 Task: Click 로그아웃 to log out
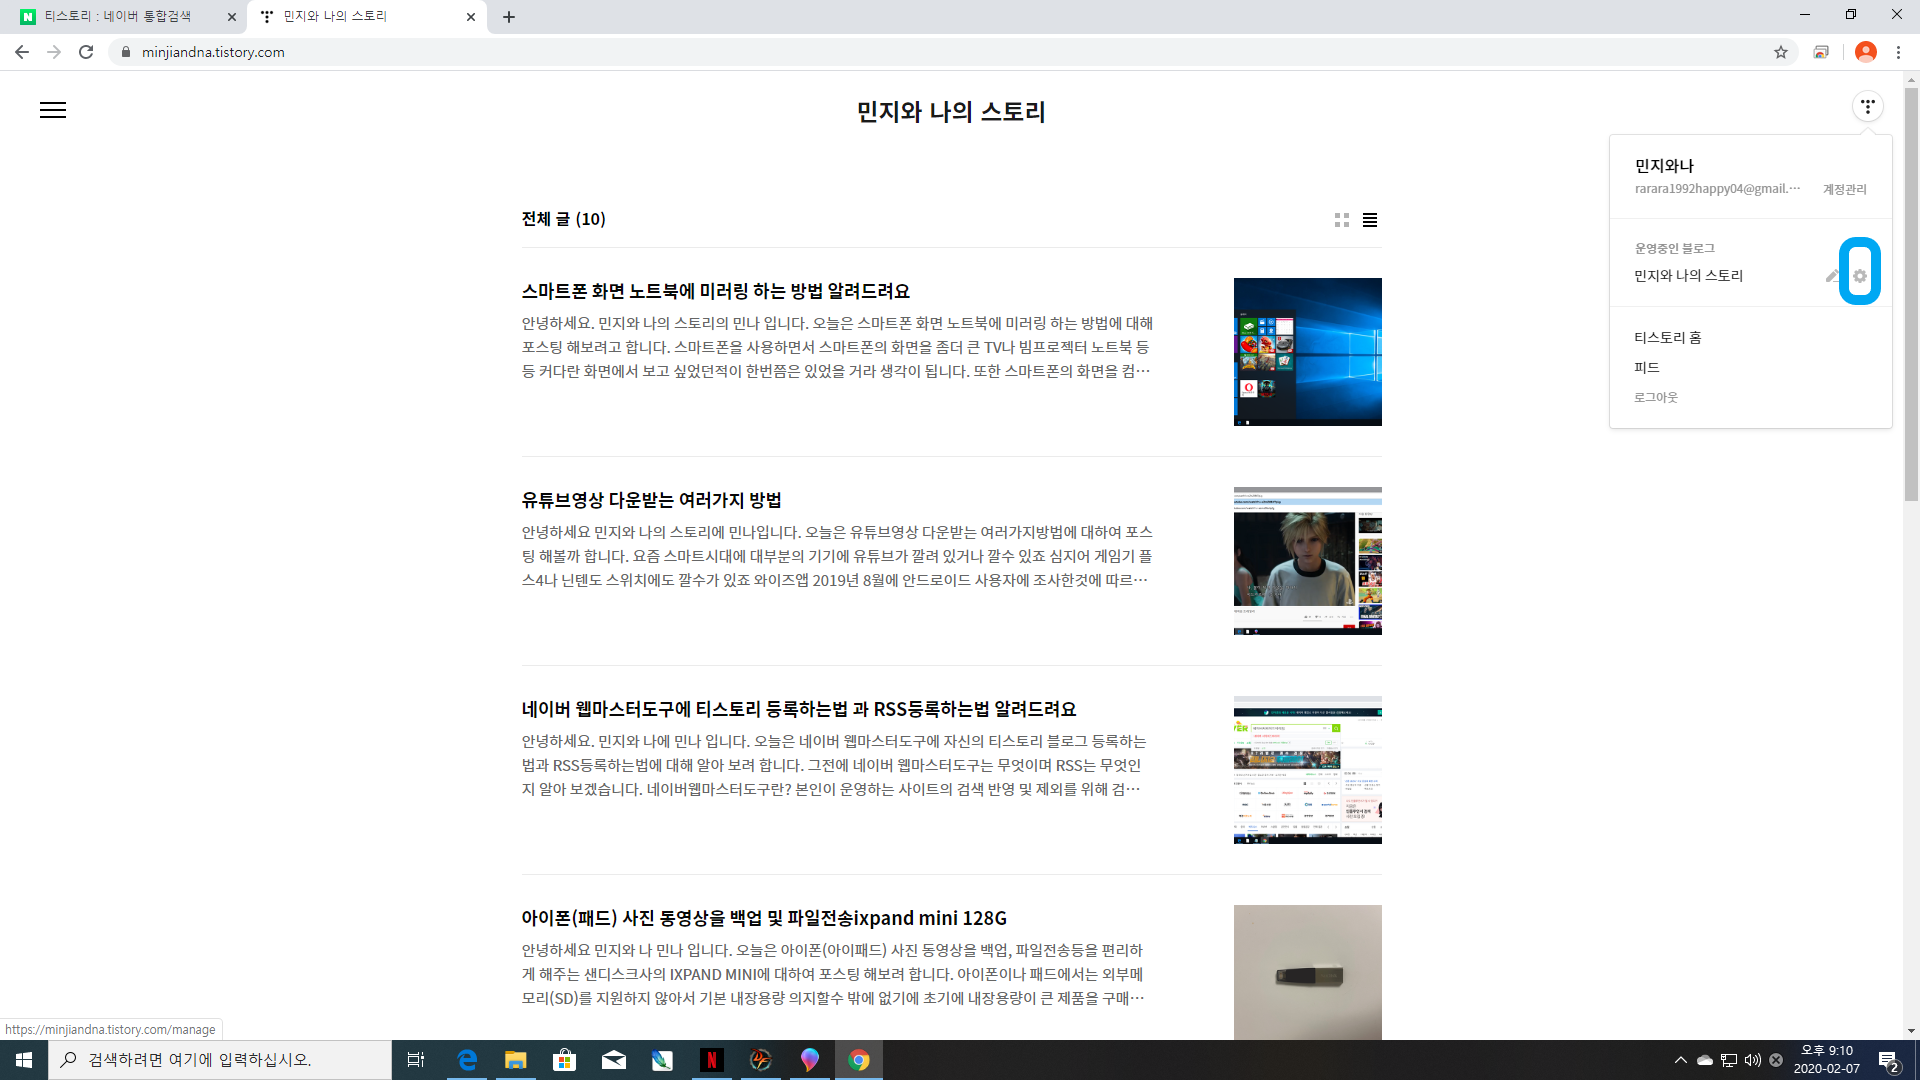[1655, 397]
